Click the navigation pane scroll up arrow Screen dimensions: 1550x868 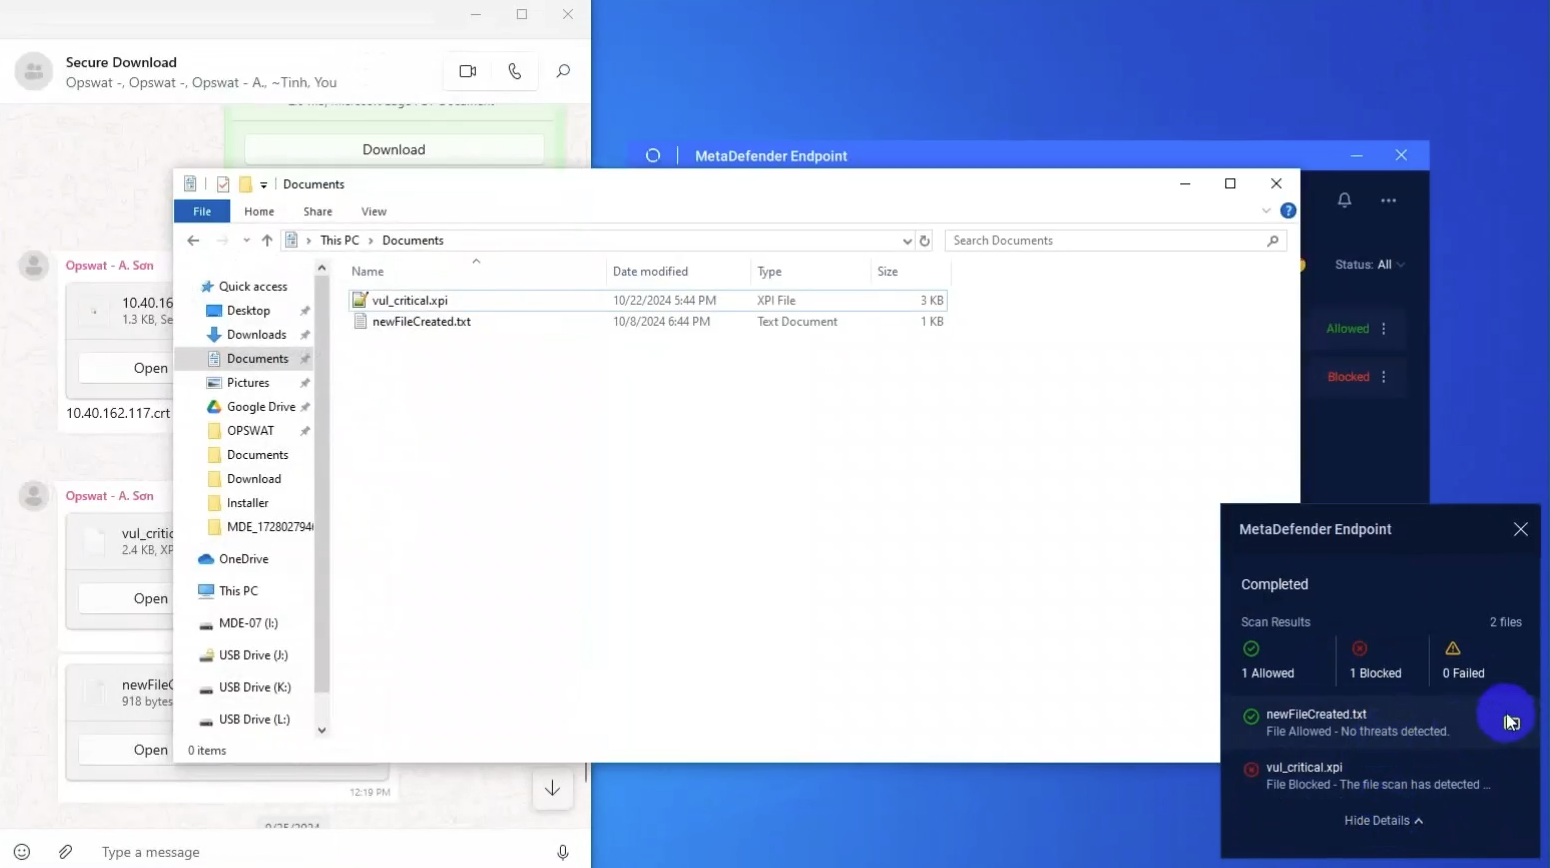click(322, 268)
